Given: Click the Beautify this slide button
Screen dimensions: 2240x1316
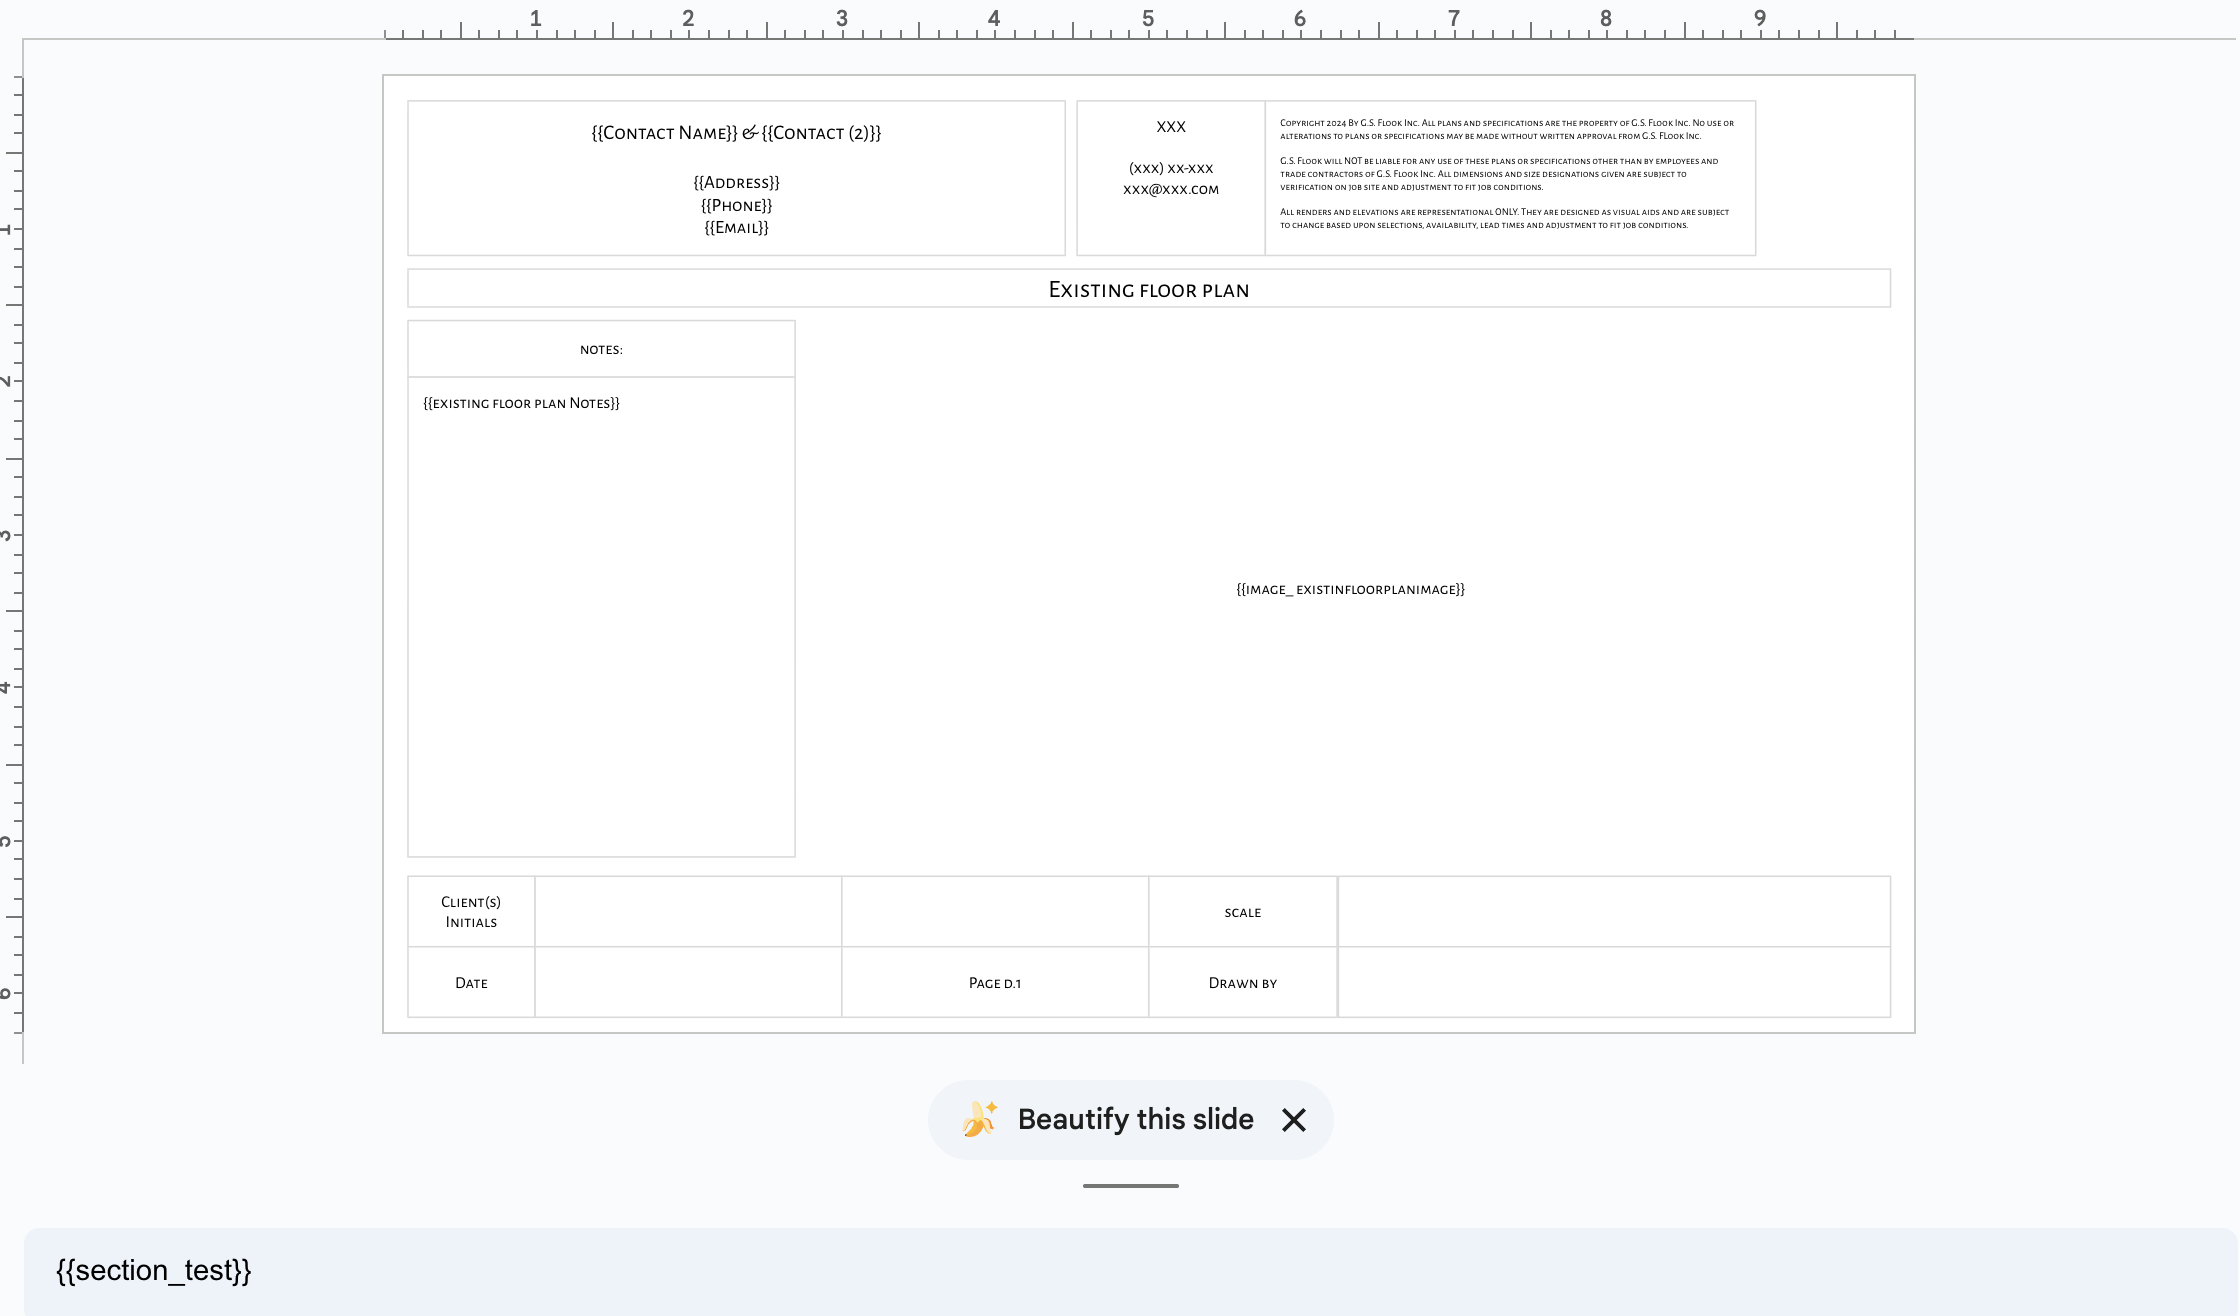Looking at the screenshot, I should (1135, 1119).
